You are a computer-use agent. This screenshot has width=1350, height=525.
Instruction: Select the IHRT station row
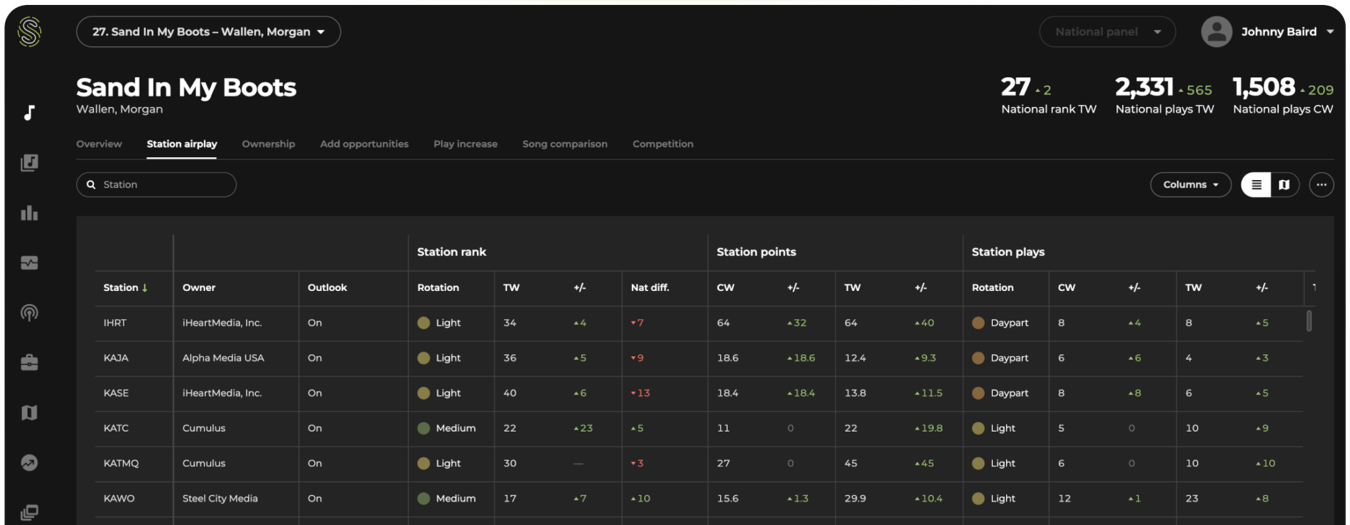click(699, 323)
